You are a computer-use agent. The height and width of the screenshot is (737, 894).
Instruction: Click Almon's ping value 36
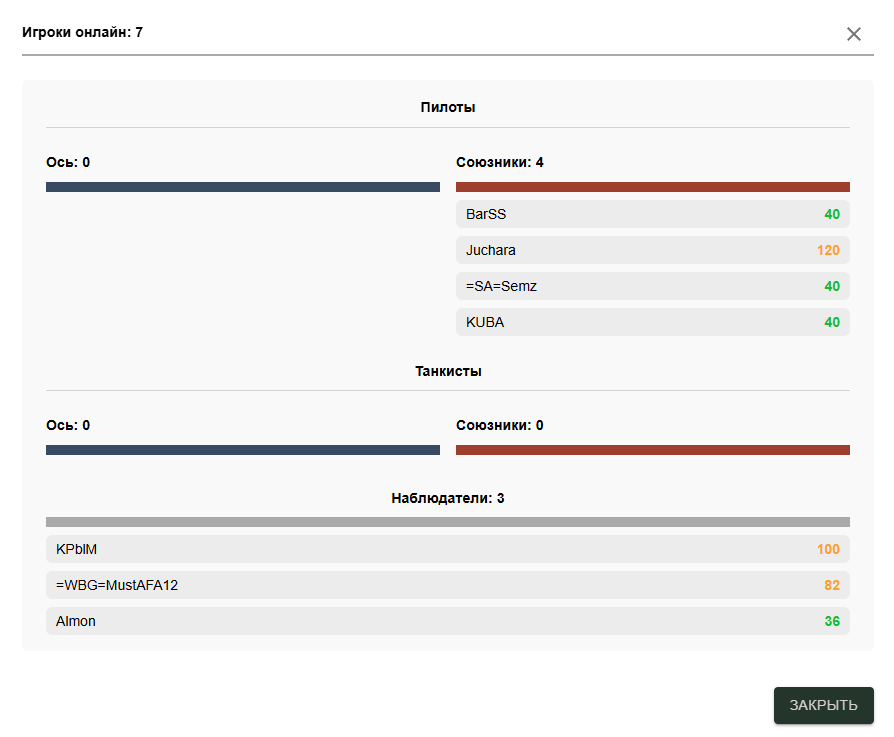[x=832, y=621]
